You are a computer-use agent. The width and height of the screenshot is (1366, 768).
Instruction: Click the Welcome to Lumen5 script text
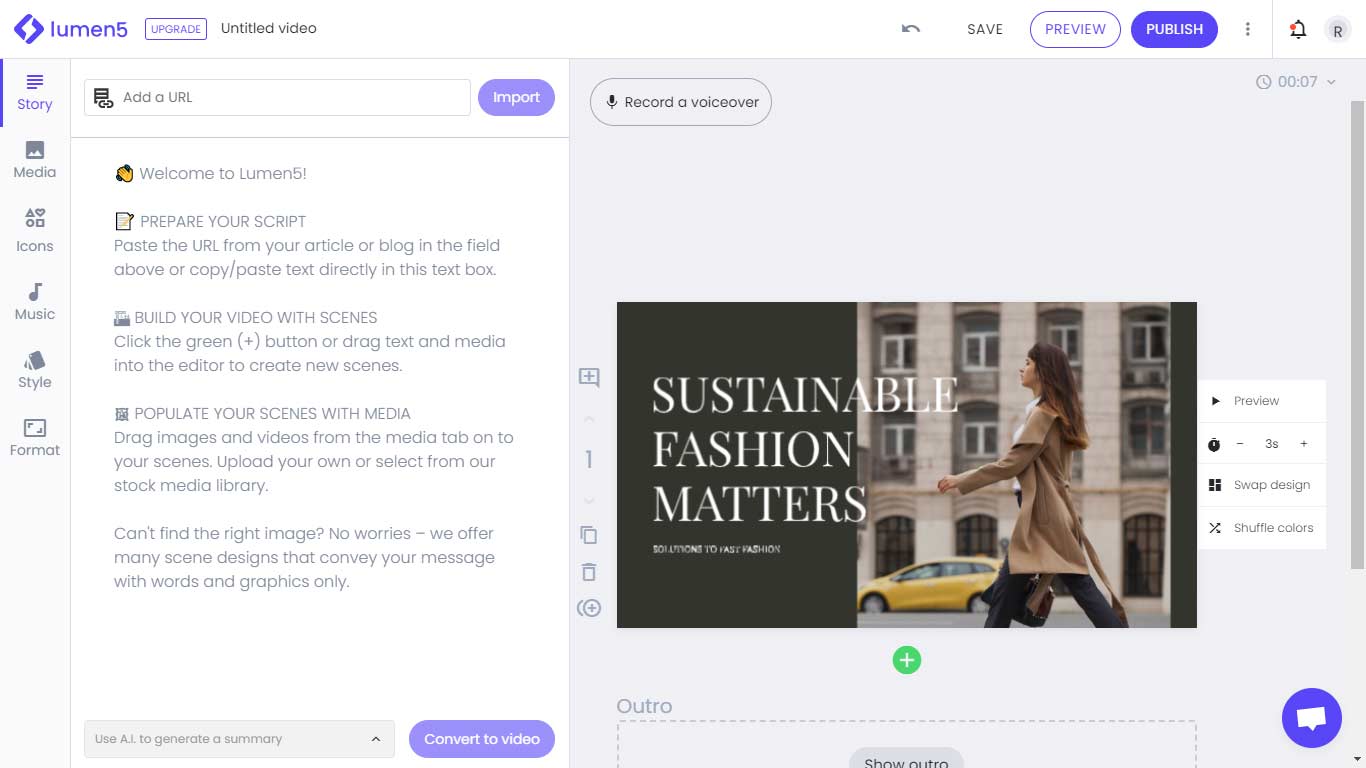coord(211,173)
